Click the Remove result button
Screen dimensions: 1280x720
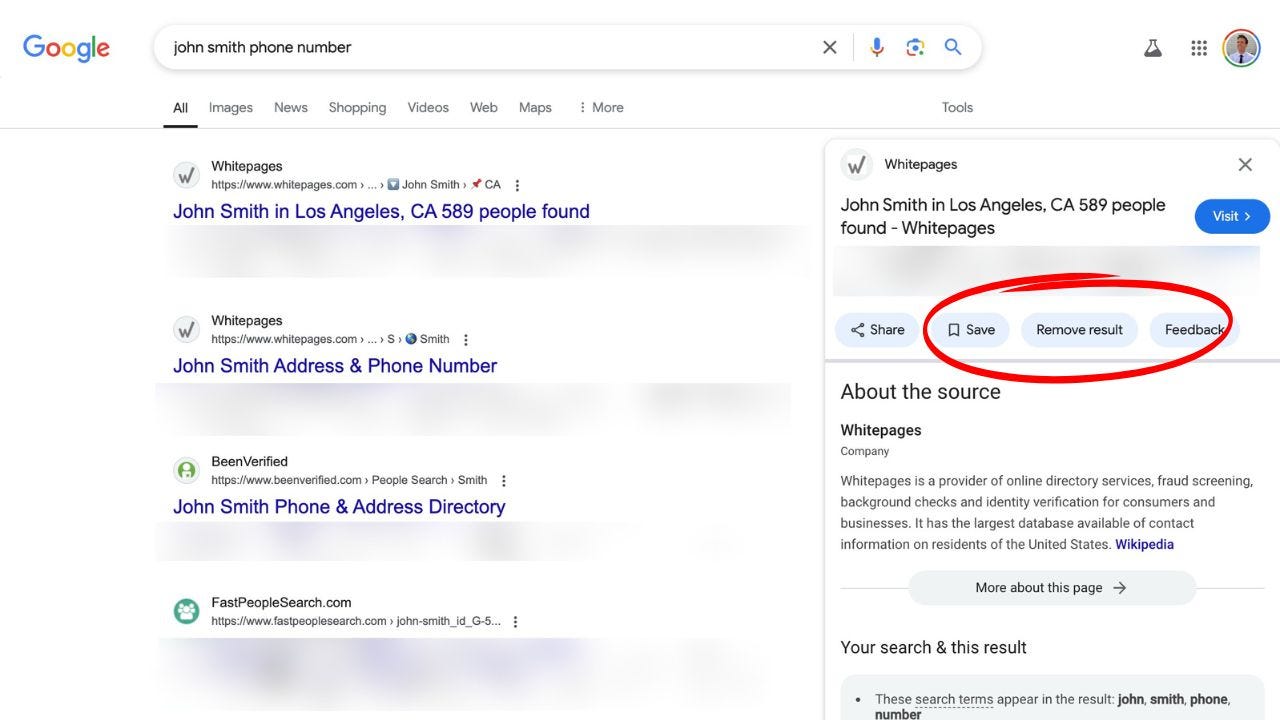(x=1079, y=330)
